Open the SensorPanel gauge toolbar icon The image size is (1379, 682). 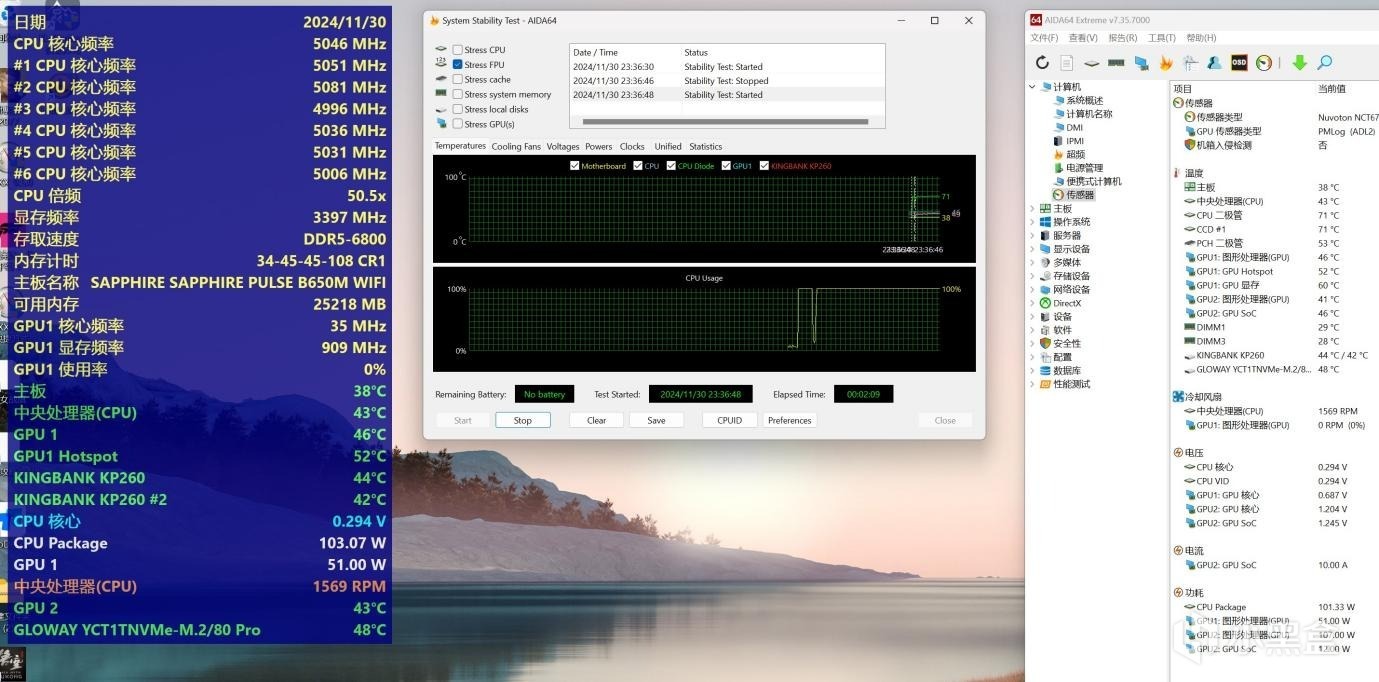tap(1264, 63)
